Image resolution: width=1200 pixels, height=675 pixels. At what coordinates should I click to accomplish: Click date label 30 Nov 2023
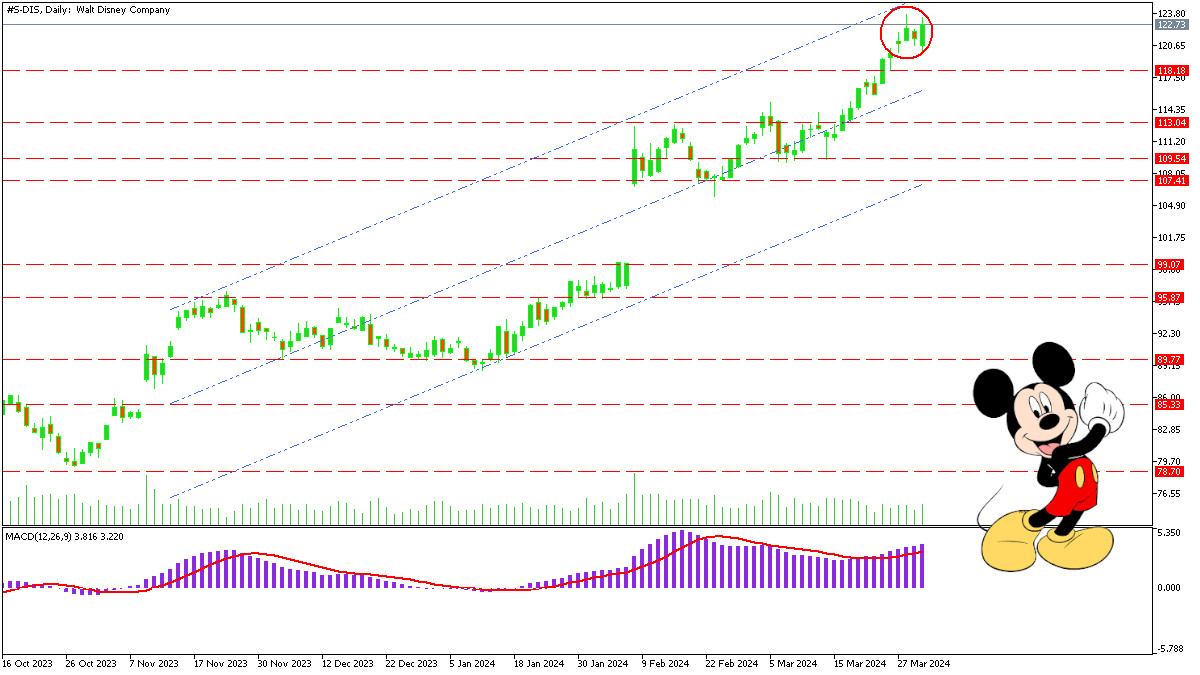pos(282,663)
